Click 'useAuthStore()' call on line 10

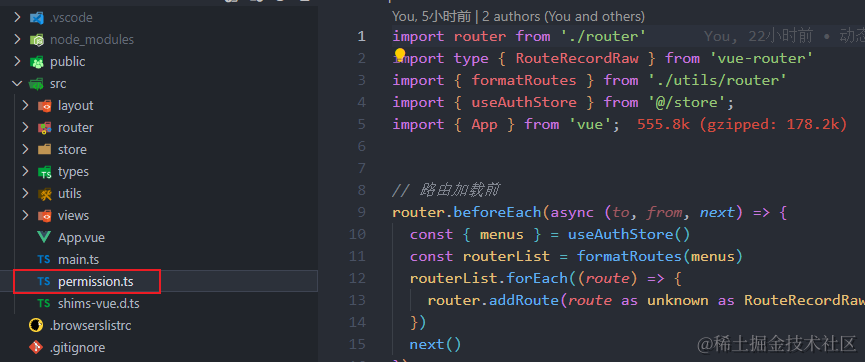coord(629,235)
